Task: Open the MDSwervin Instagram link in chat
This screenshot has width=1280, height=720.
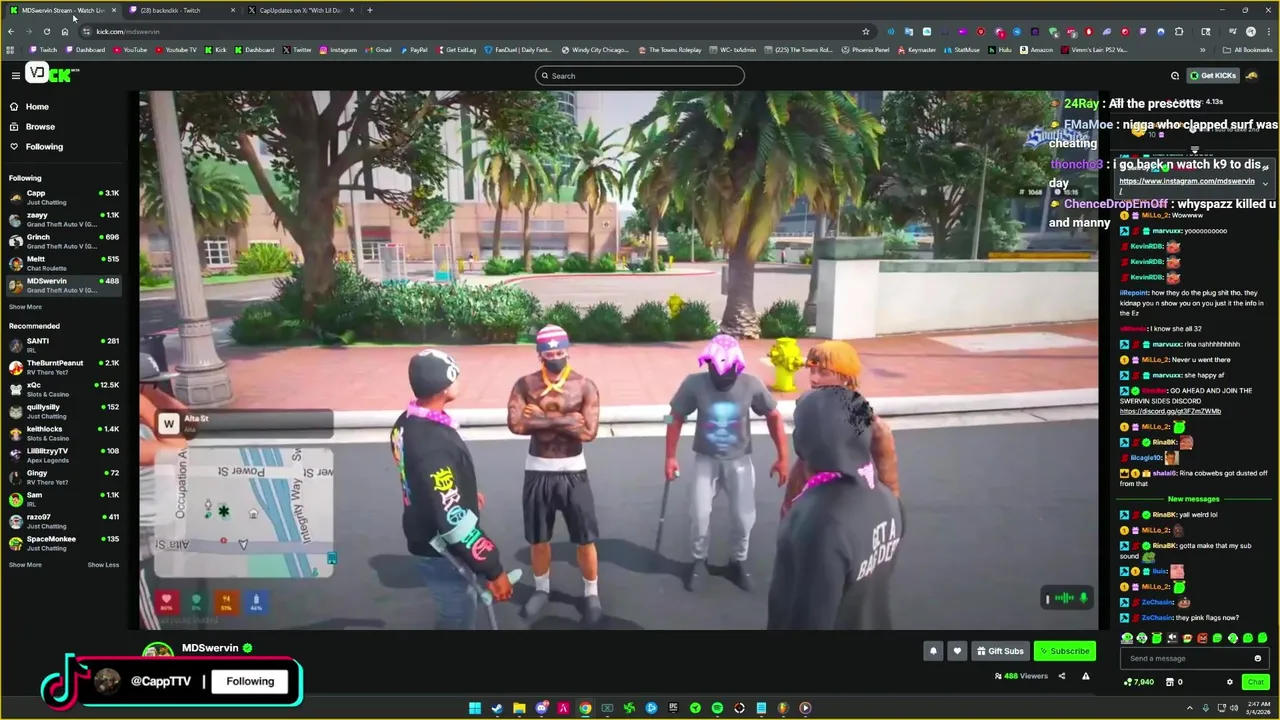Action: click(1186, 181)
